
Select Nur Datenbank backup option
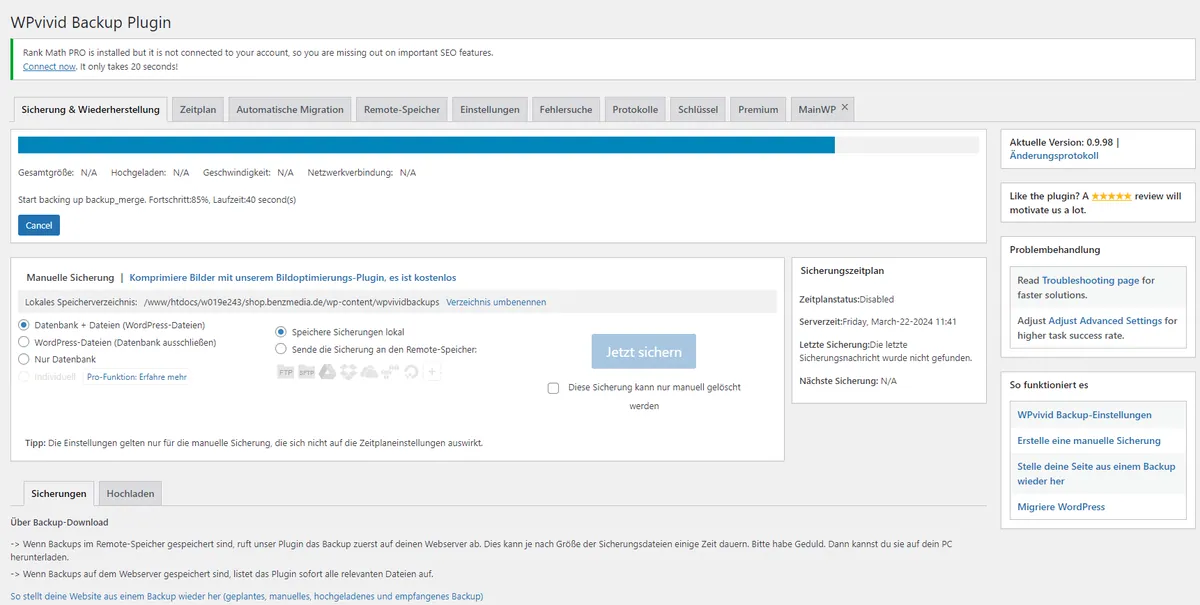(x=24, y=359)
